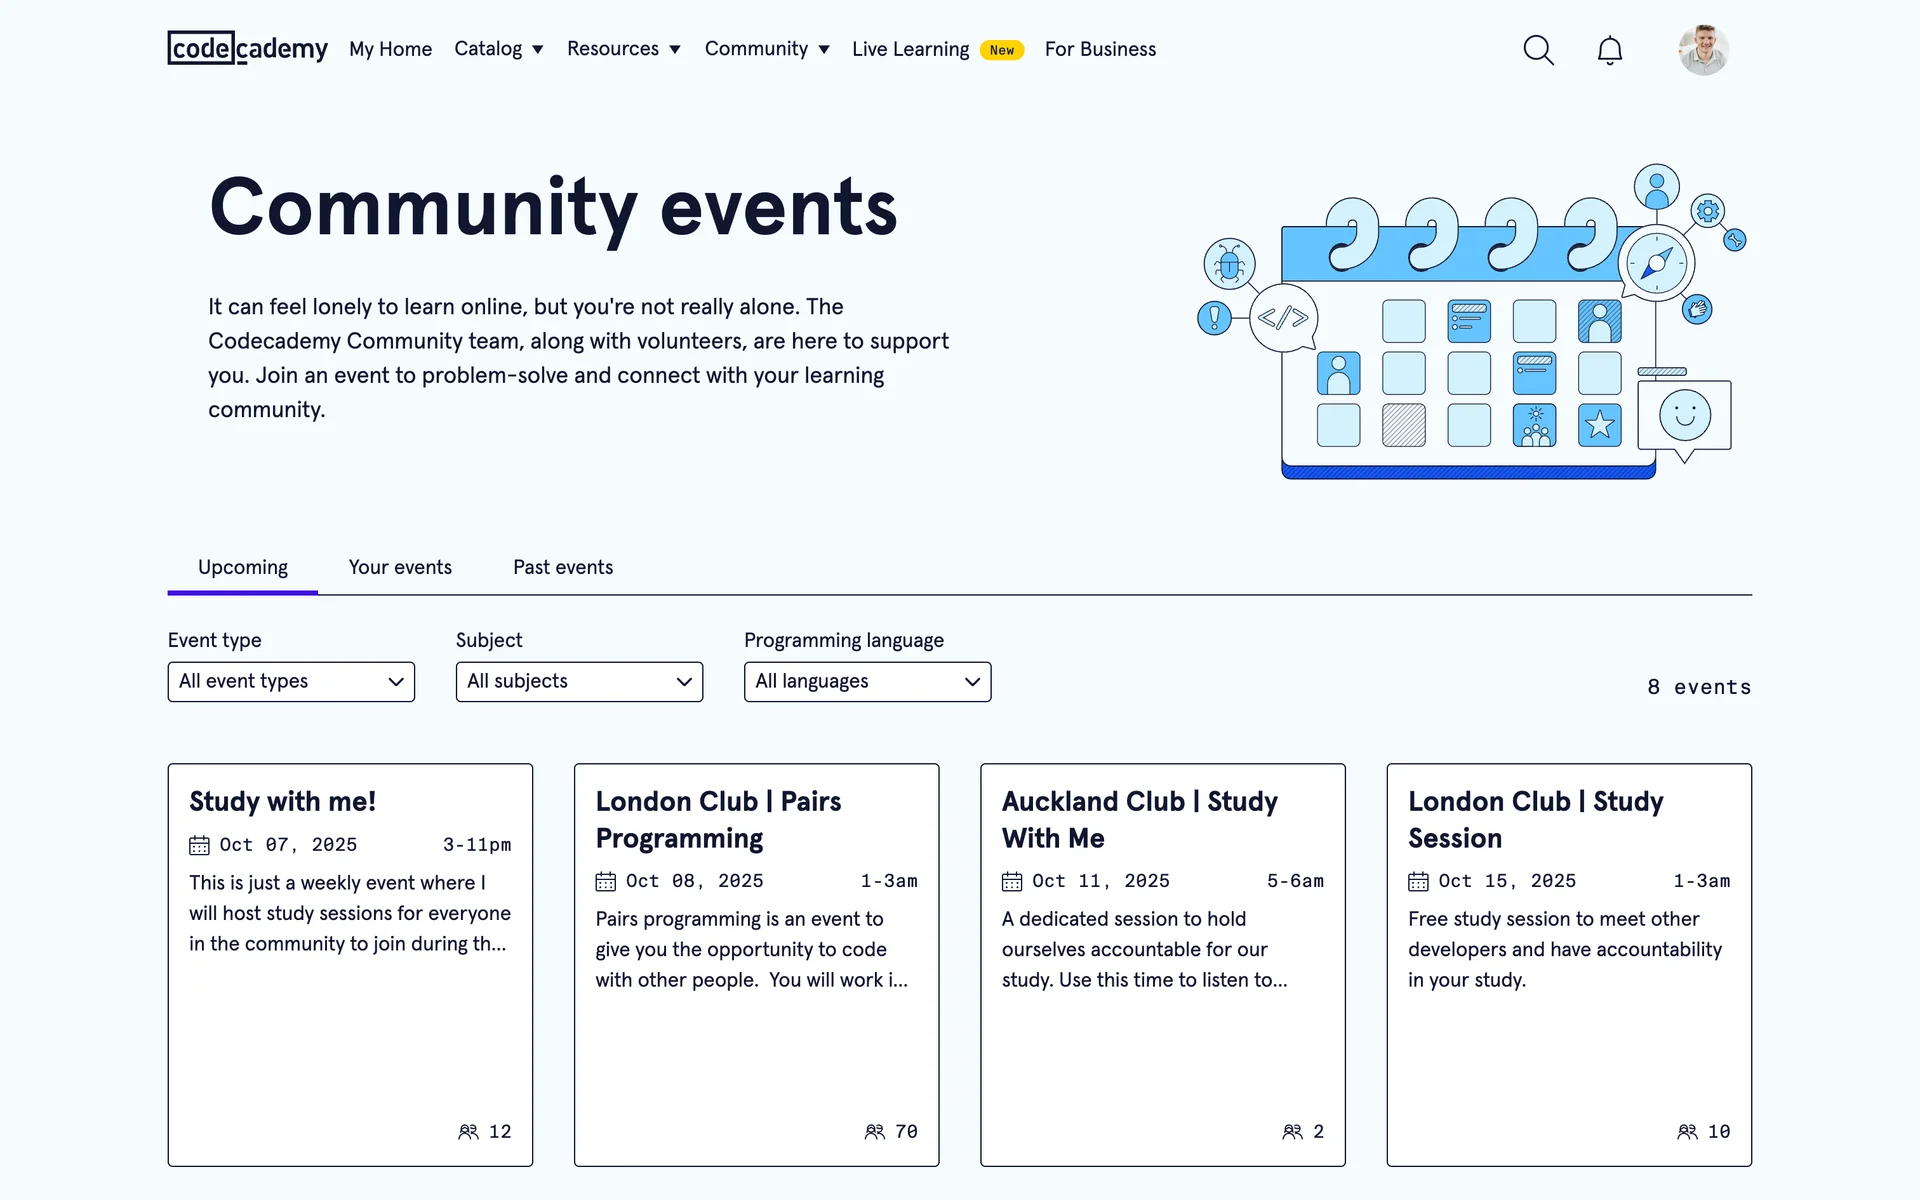Open the All subjects dropdown

[579, 682]
